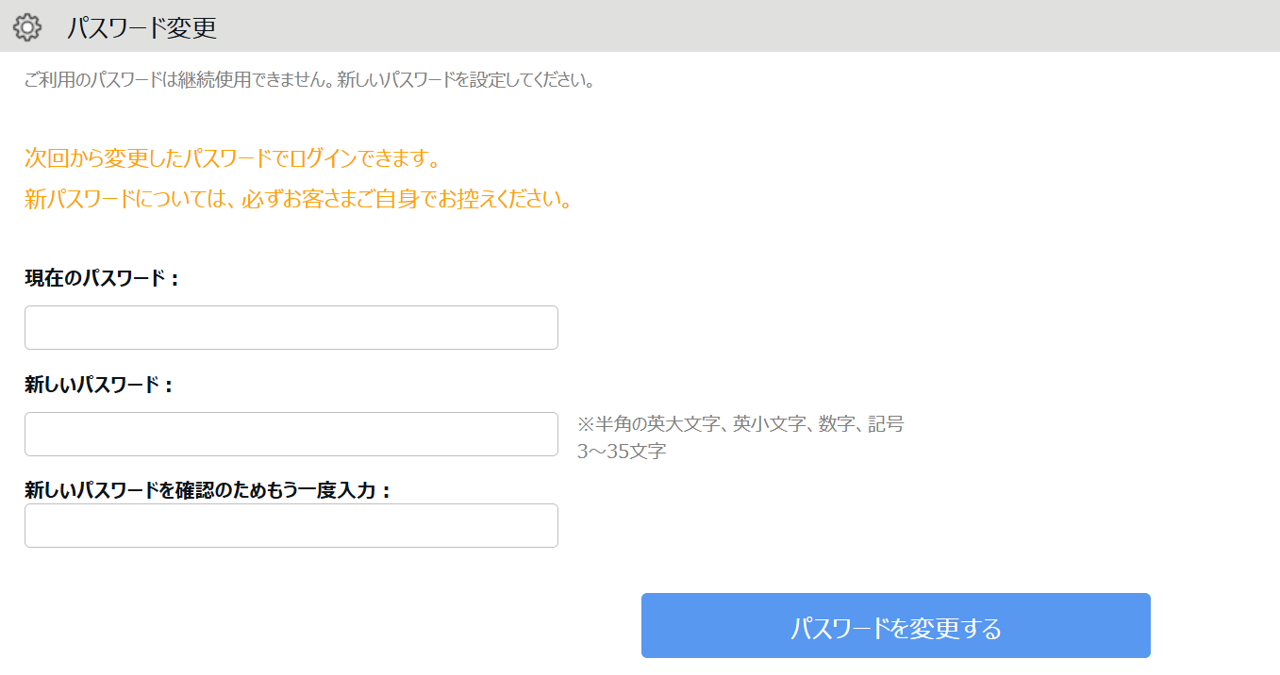
Task: Click the 現在のパスワード： field label
Action: coord(102,279)
